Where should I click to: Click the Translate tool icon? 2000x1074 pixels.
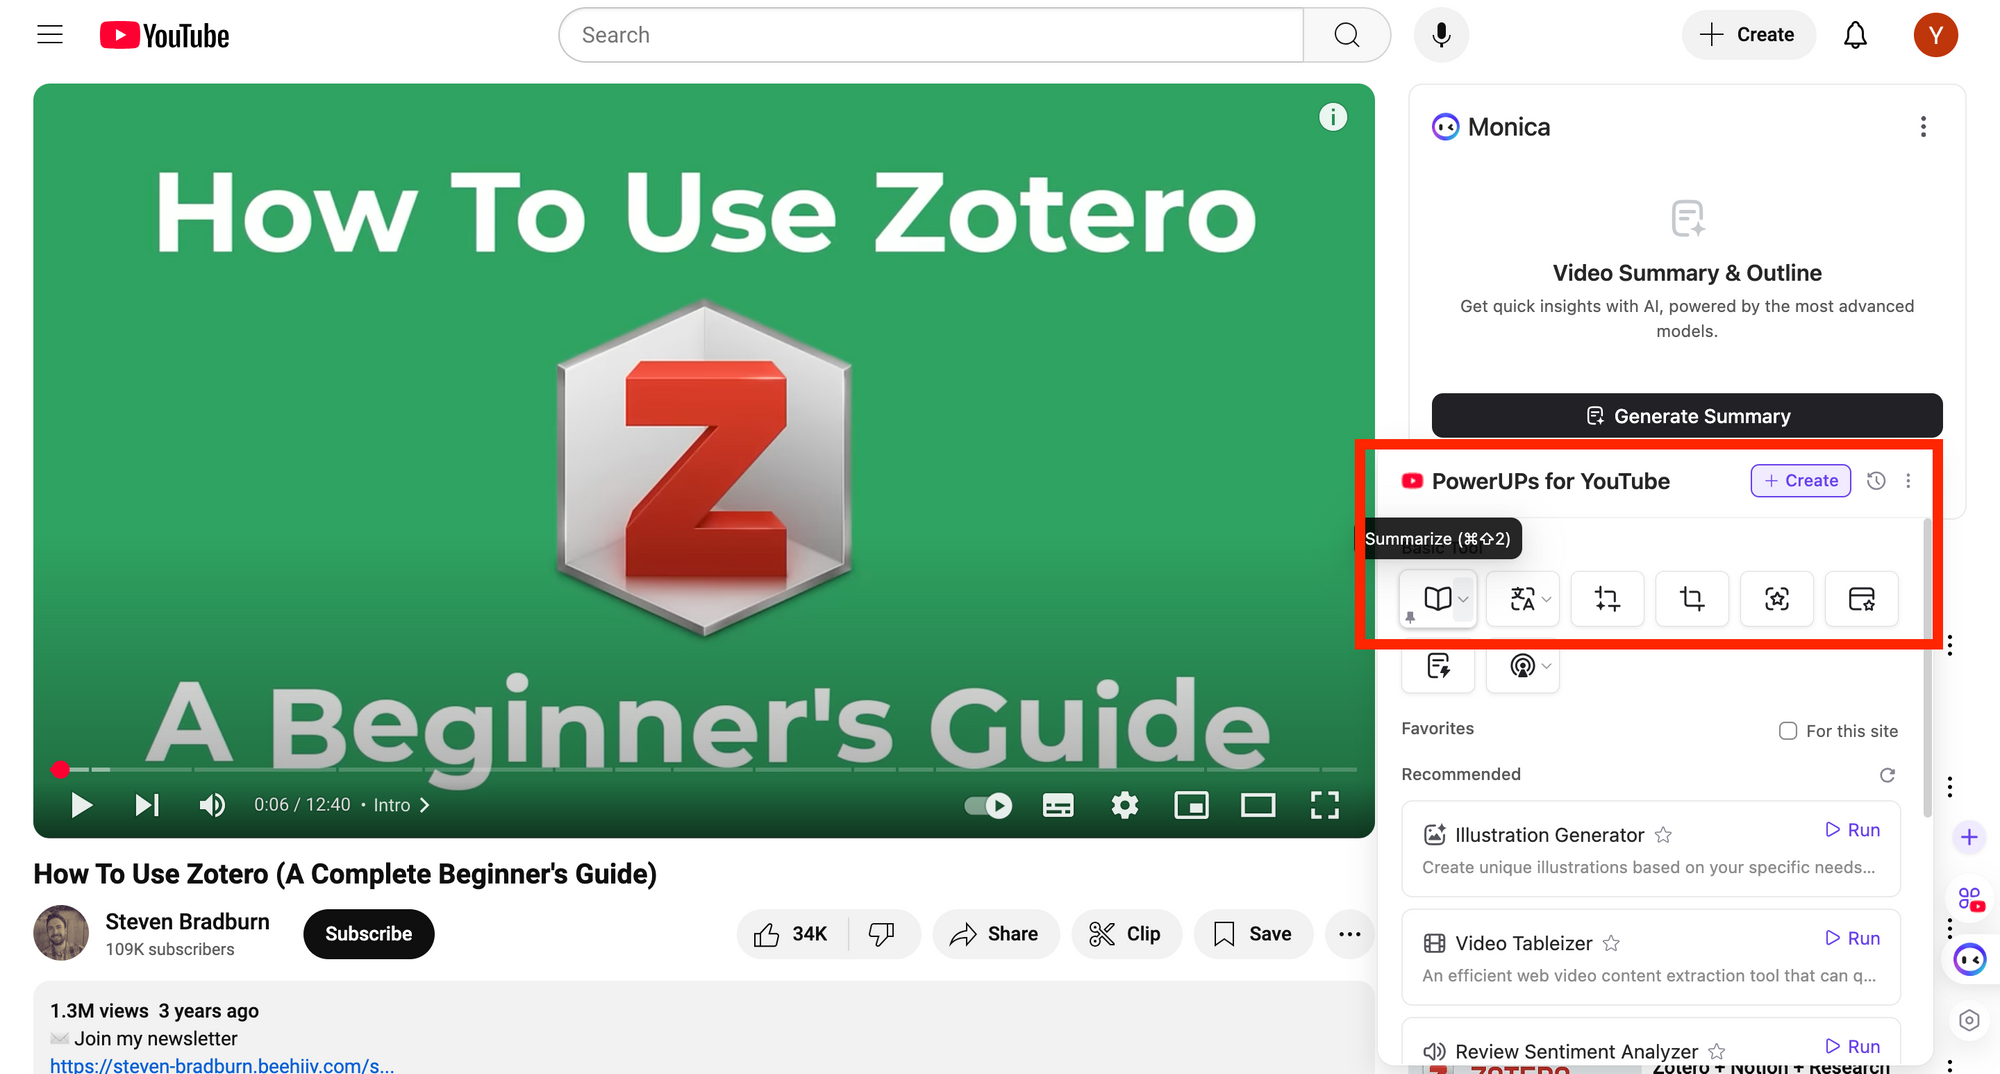click(x=1521, y=599)
